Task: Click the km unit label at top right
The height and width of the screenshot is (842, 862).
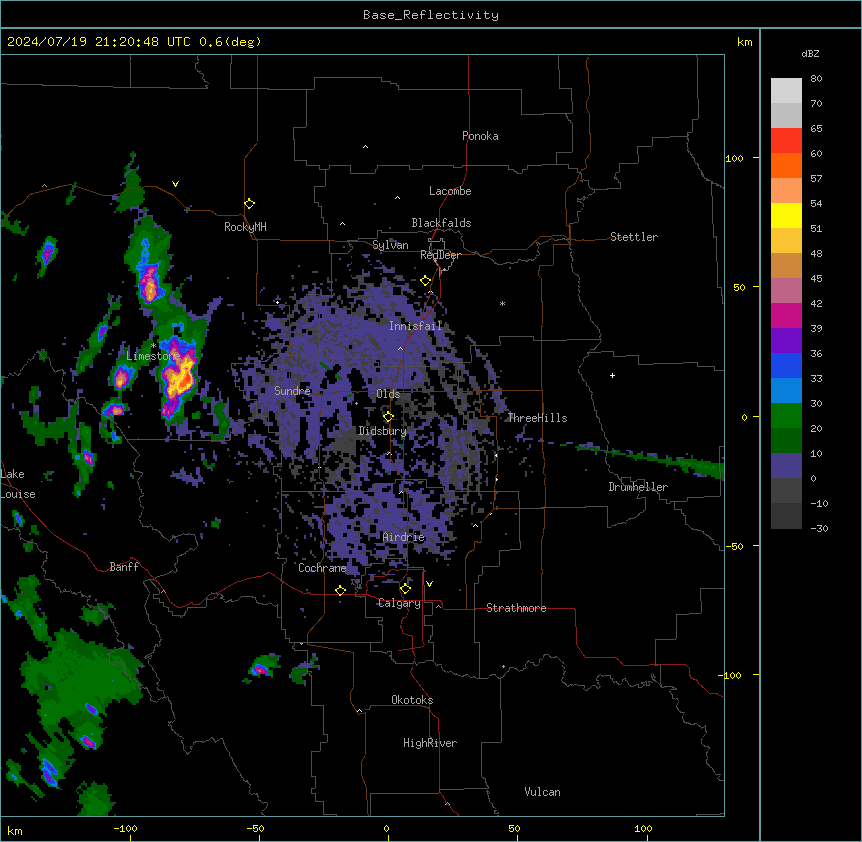Action: coord(745,42)
